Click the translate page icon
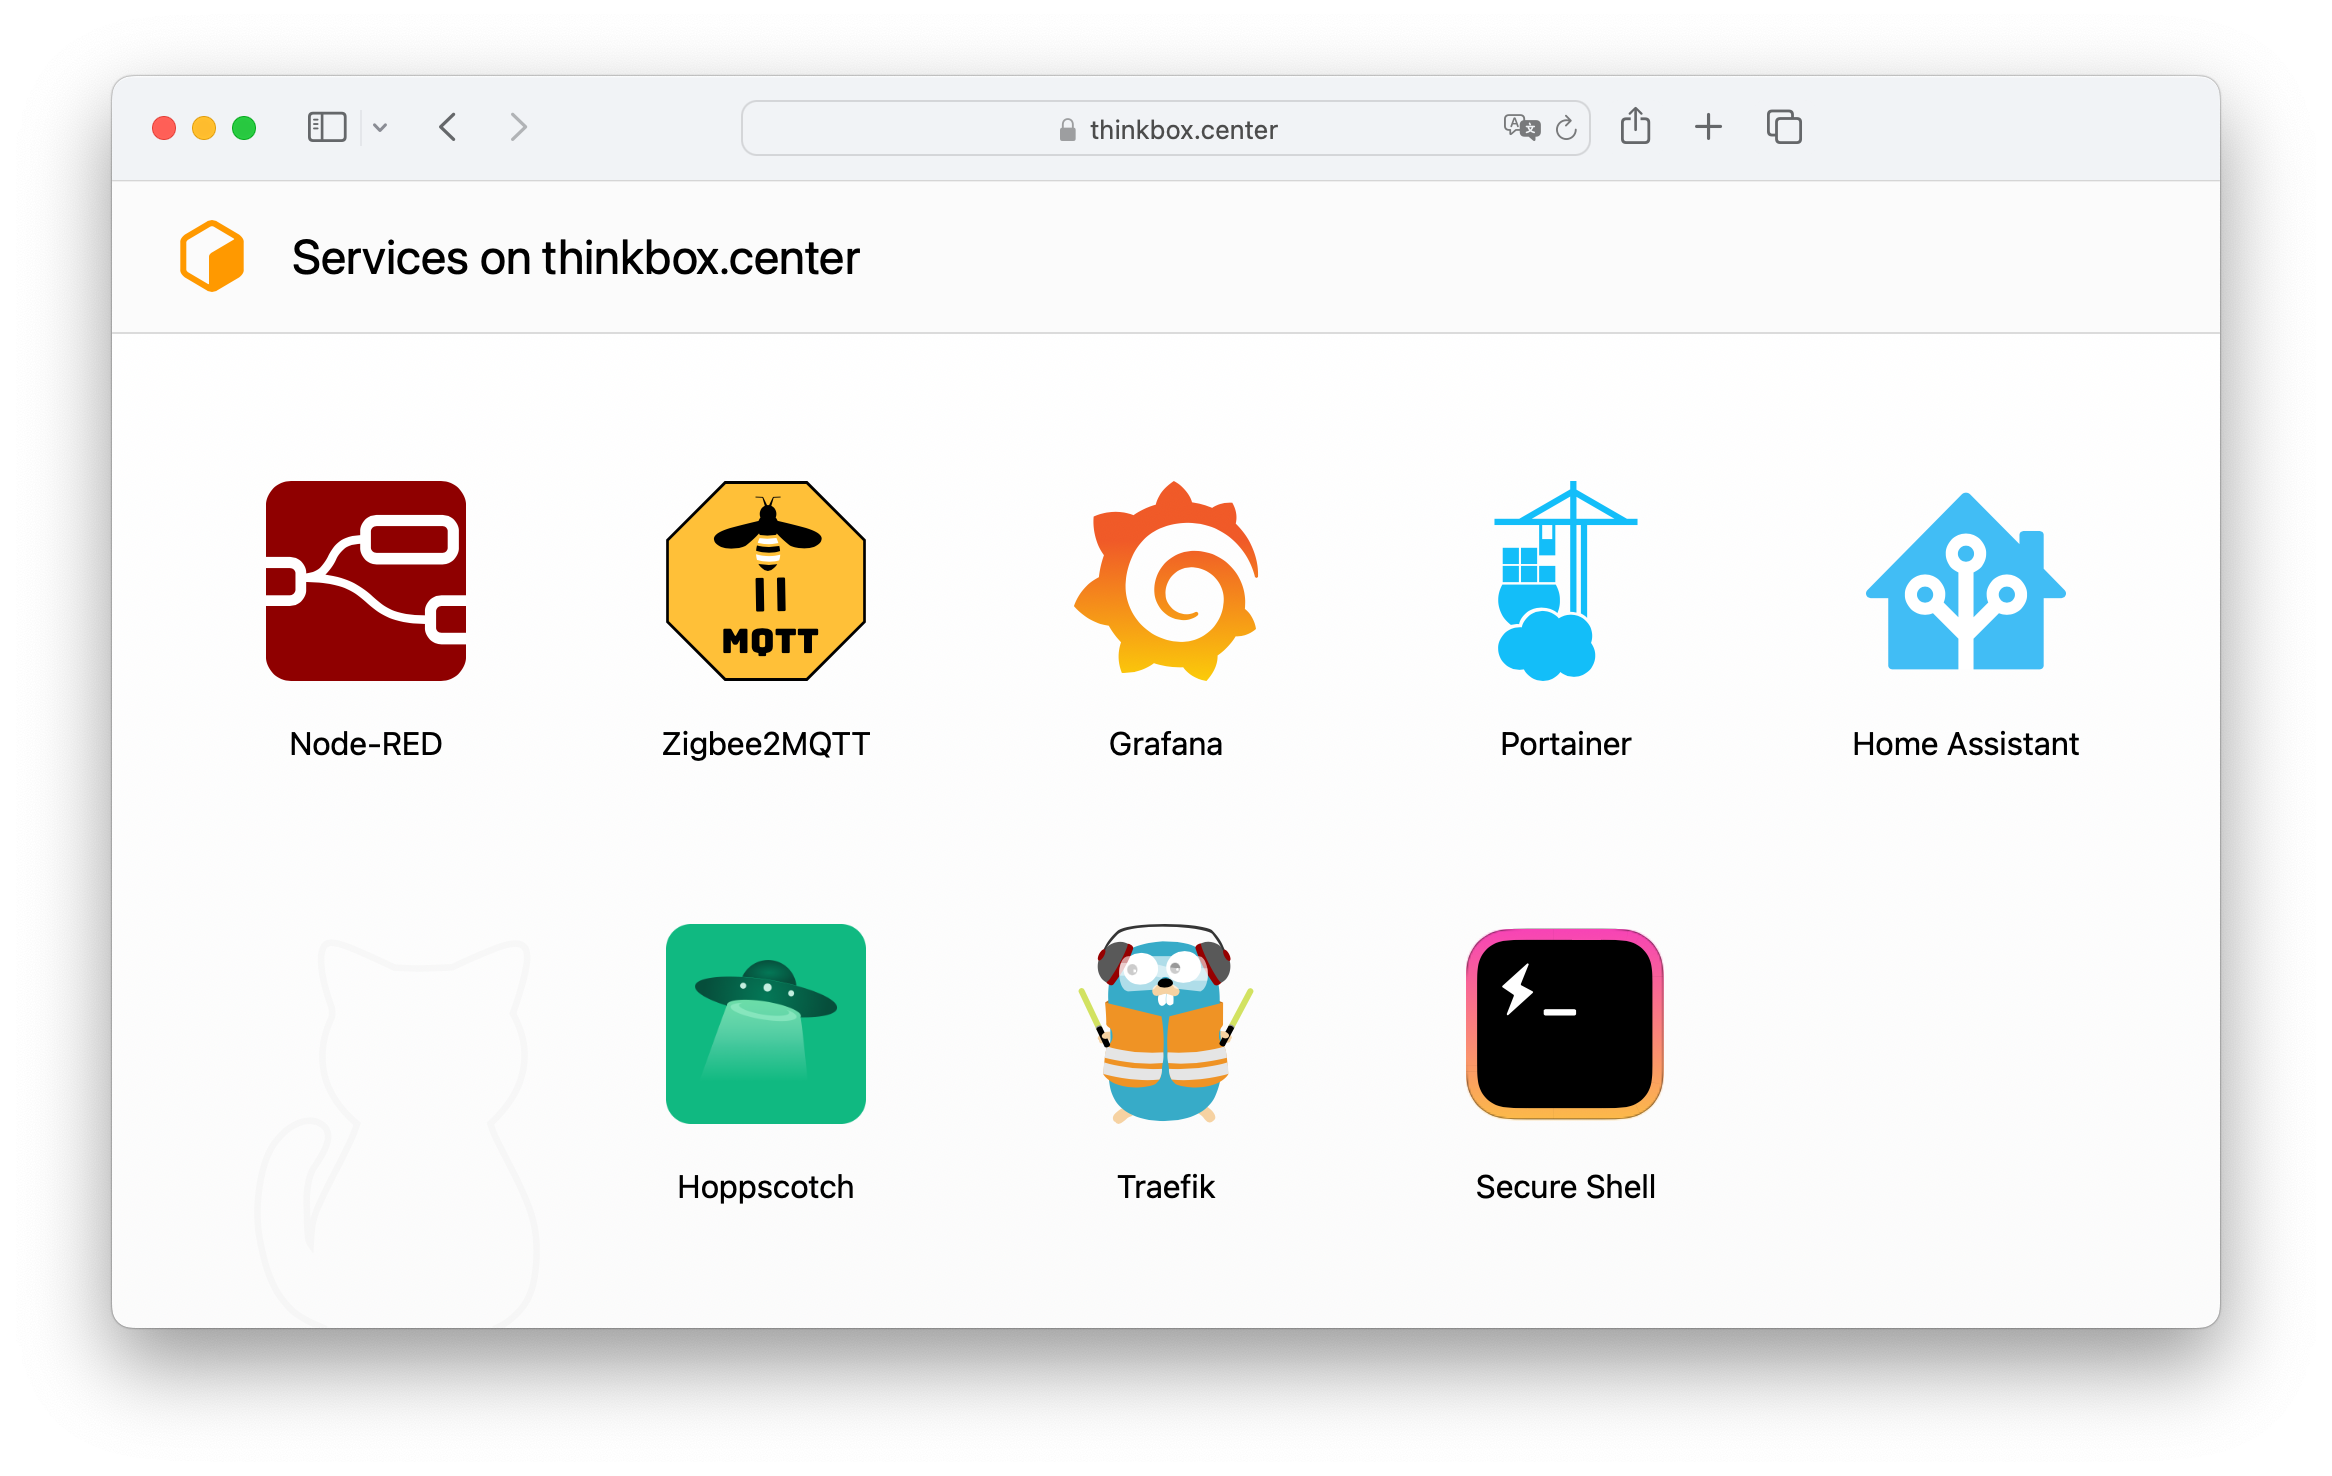Screen dimensions: 2332x1476 [x=1520, y=128]
